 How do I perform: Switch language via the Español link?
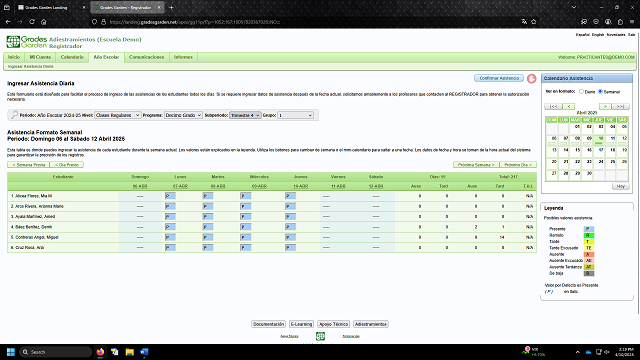point(582,35)
